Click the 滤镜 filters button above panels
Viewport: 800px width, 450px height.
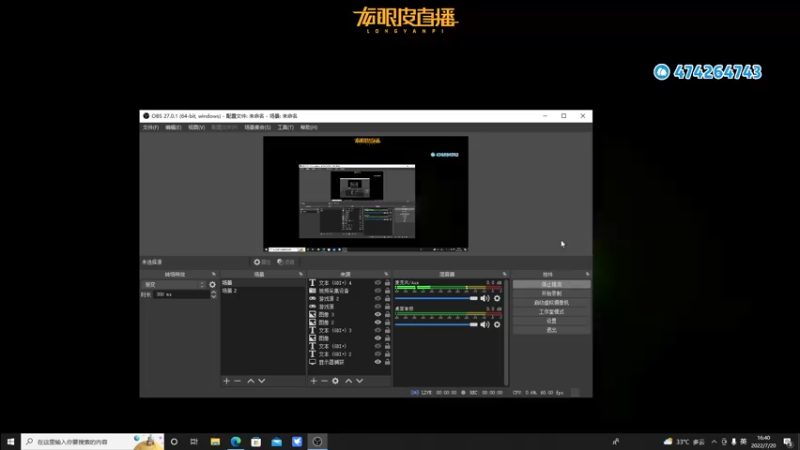coord(286,262)
